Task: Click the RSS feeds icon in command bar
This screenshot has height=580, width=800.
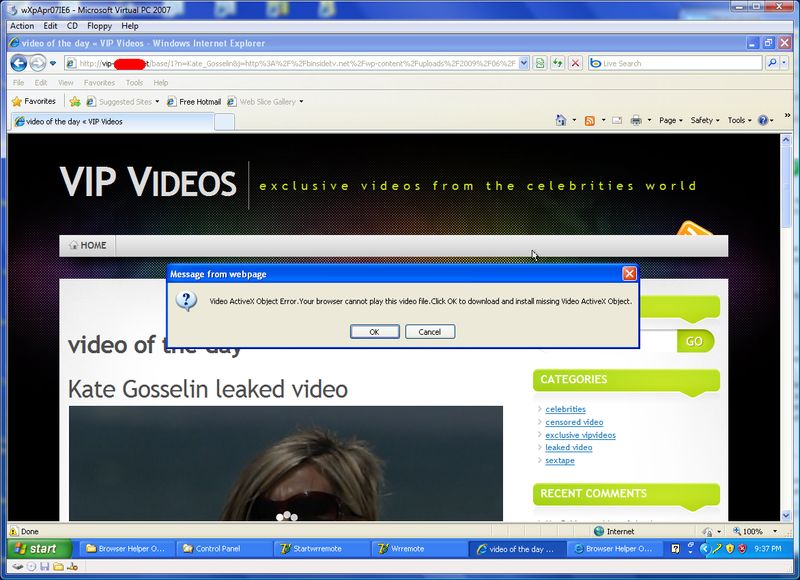Action: [x=589, y=120]
